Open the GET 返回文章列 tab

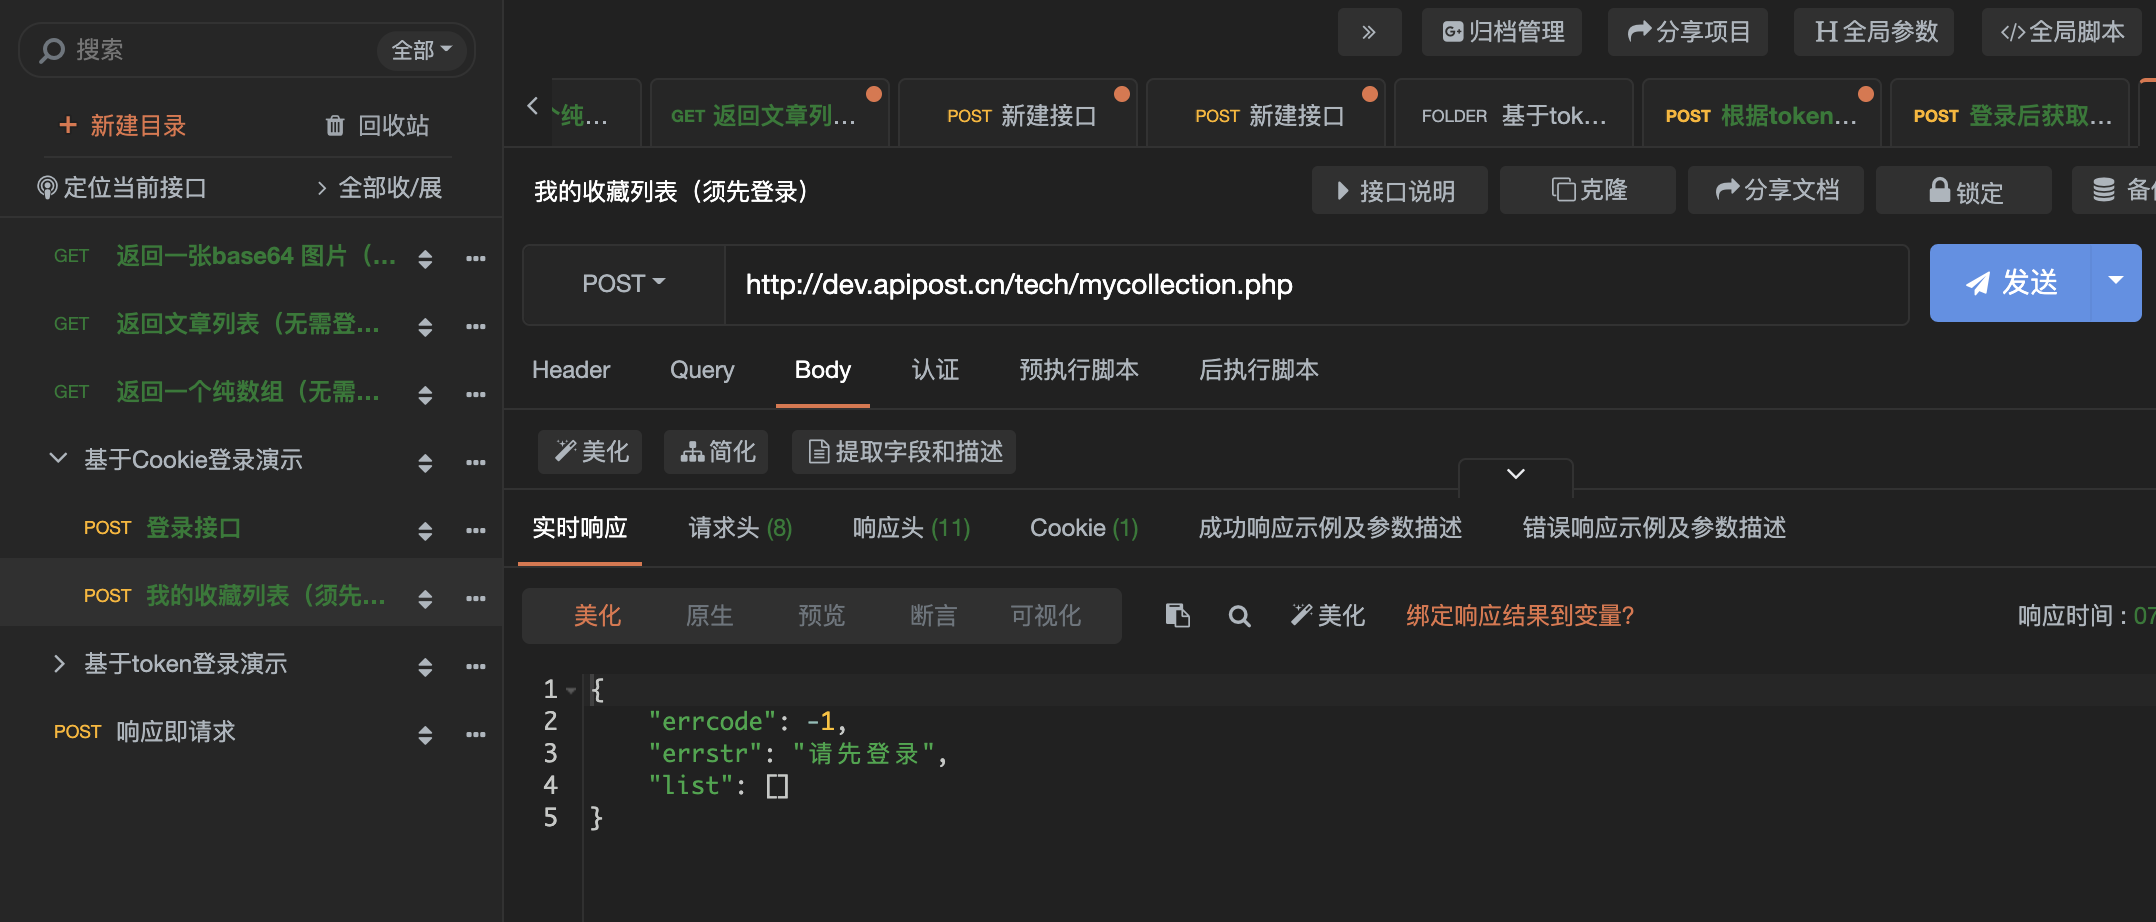tap(770, 113)
